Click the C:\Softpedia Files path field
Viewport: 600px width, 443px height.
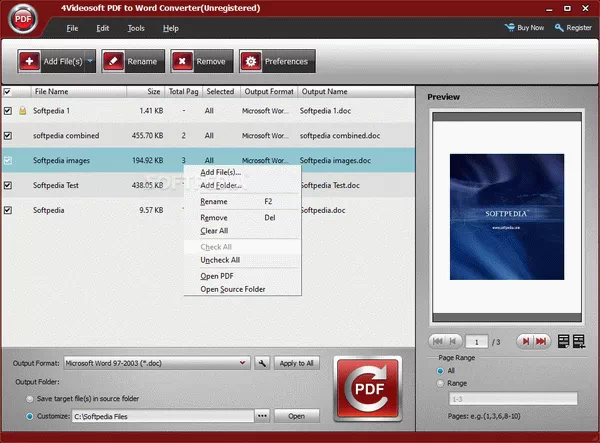pos(163,416)
